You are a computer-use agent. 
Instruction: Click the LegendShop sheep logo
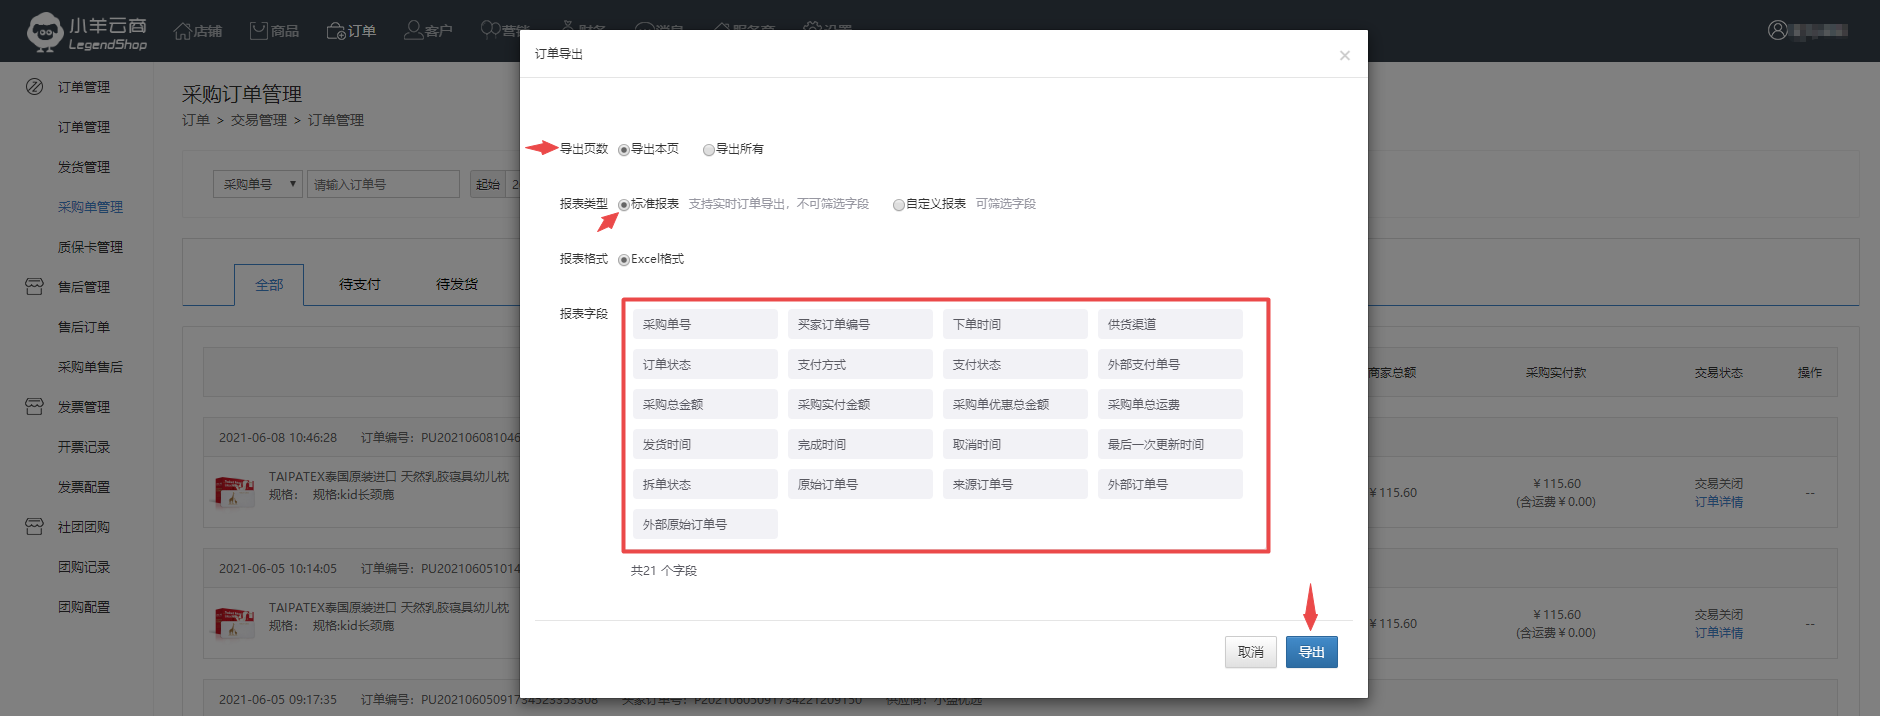coord(45,32)
